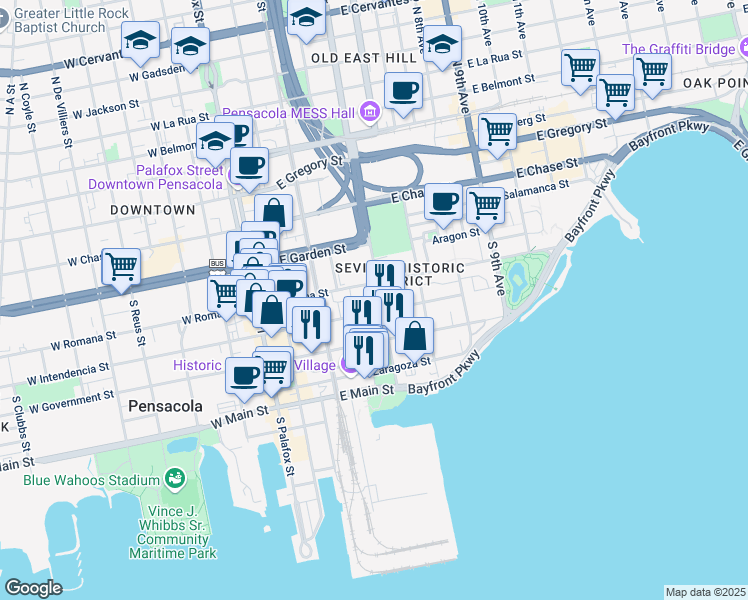Click the Pensacola city label
The width and height of the screenshot is (748, 600).
tap(166, 406)
